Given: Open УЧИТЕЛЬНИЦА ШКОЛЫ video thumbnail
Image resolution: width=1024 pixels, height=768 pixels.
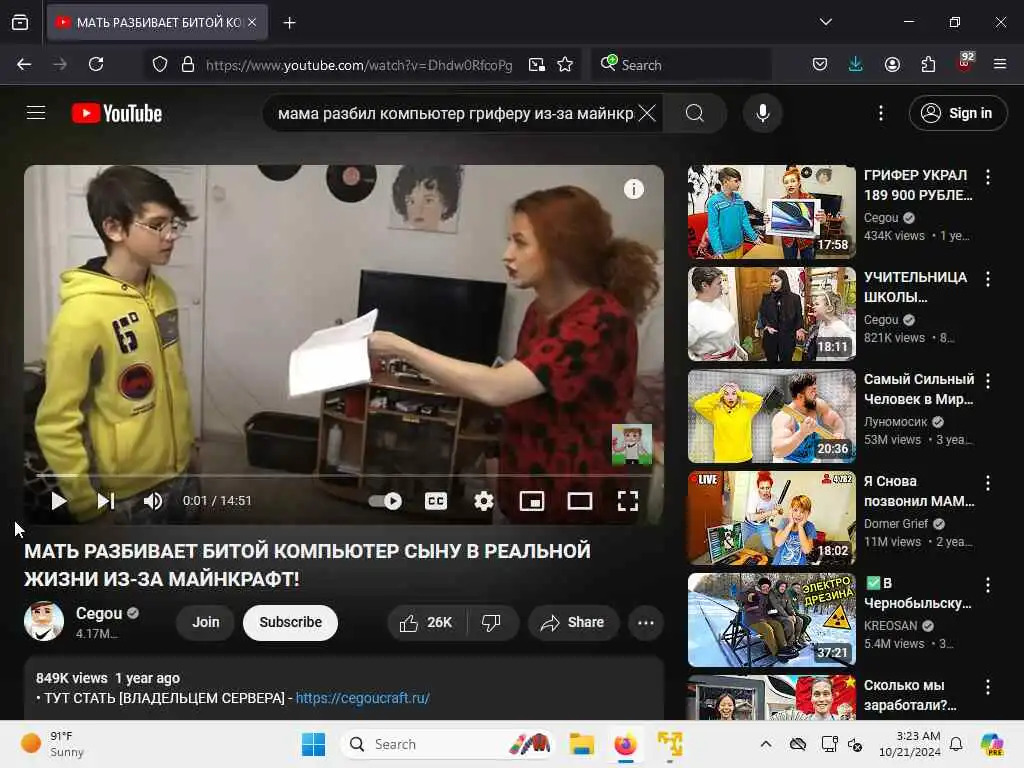Looking at the screenshot, I should (771, 313).
